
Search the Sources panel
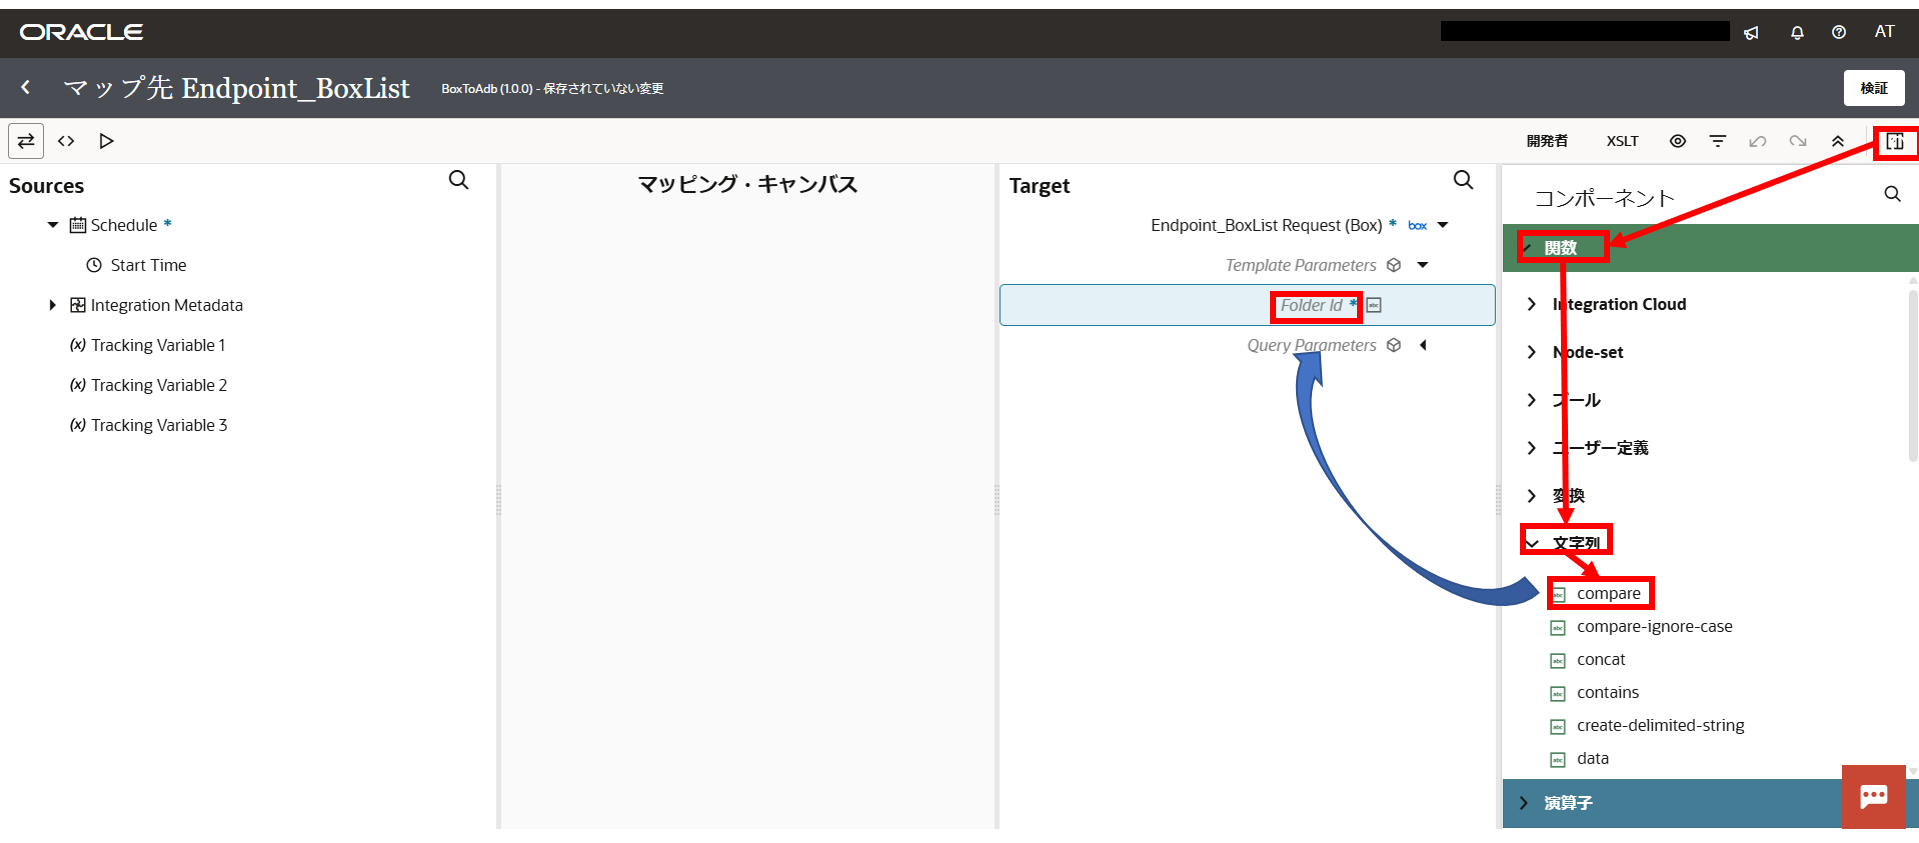tap(459, 180)
